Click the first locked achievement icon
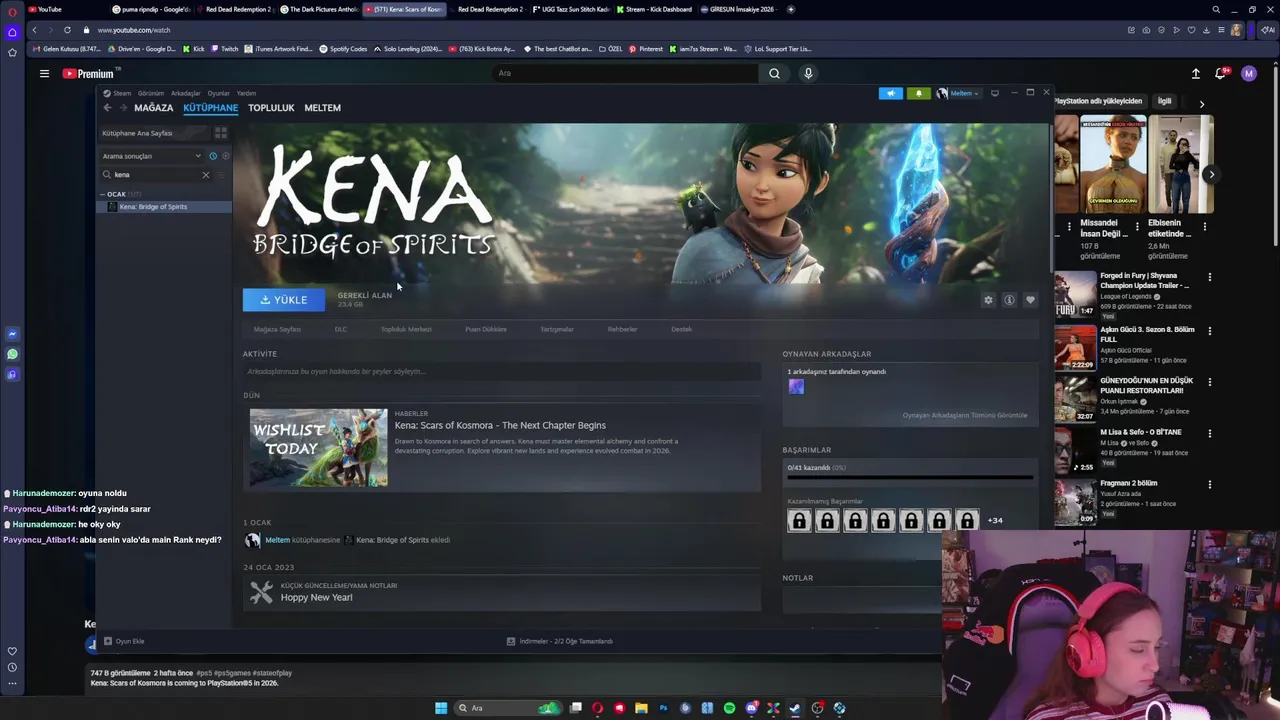Image resolution: width=1280 pixels, height=720 pixels. 799,520
